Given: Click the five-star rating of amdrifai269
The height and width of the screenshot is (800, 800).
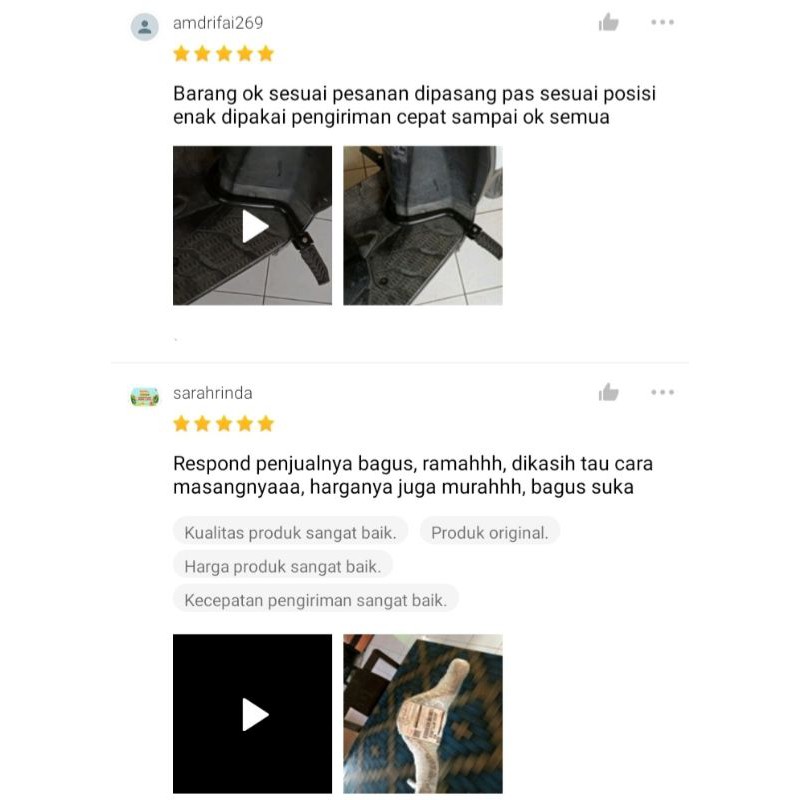Looking at the screenshot, I should point(223,54).
